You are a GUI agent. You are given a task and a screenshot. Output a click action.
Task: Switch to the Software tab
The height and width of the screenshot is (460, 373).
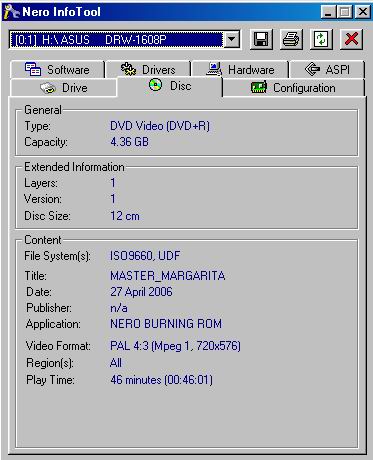pyautogui.click(x=57, y=70)
